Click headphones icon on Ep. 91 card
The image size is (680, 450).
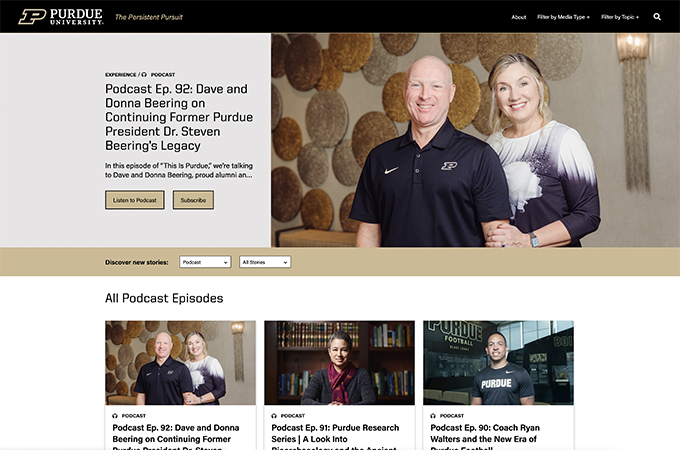[x=274, y=416]
